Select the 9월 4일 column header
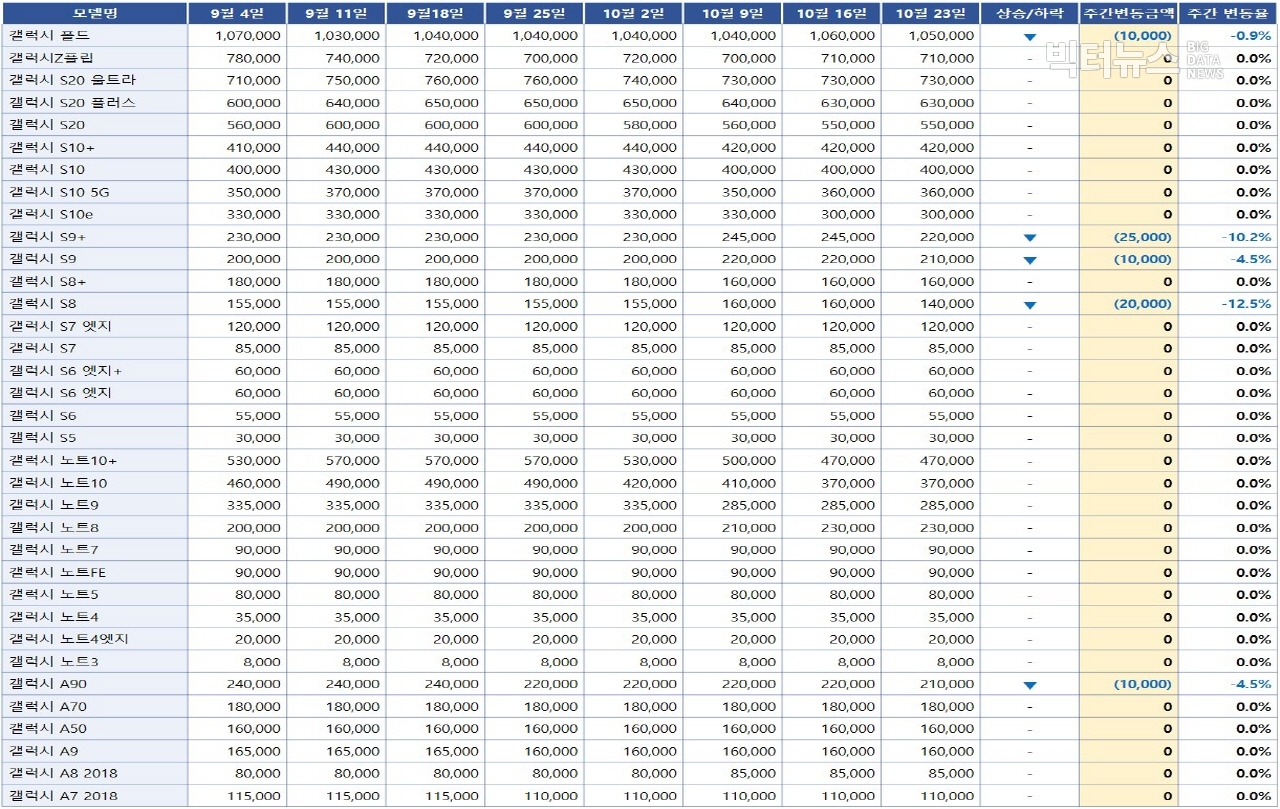The width and height of the screenshot is (1280, 809). point(237,13)
